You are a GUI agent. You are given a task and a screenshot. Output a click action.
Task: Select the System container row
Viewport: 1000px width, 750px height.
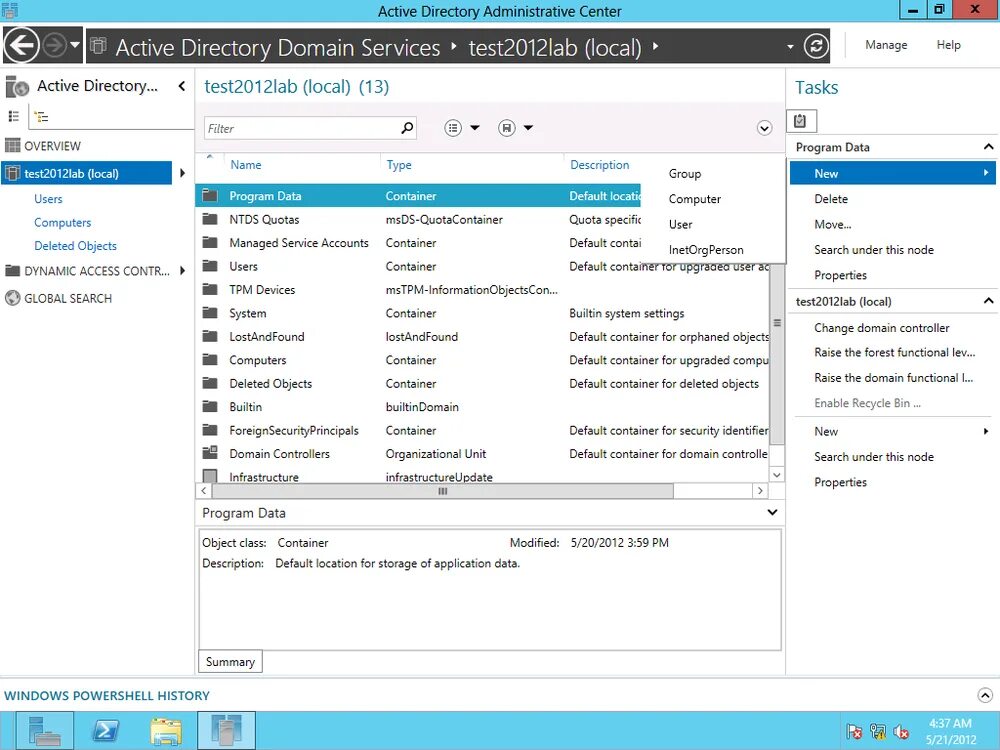(482, 313)
